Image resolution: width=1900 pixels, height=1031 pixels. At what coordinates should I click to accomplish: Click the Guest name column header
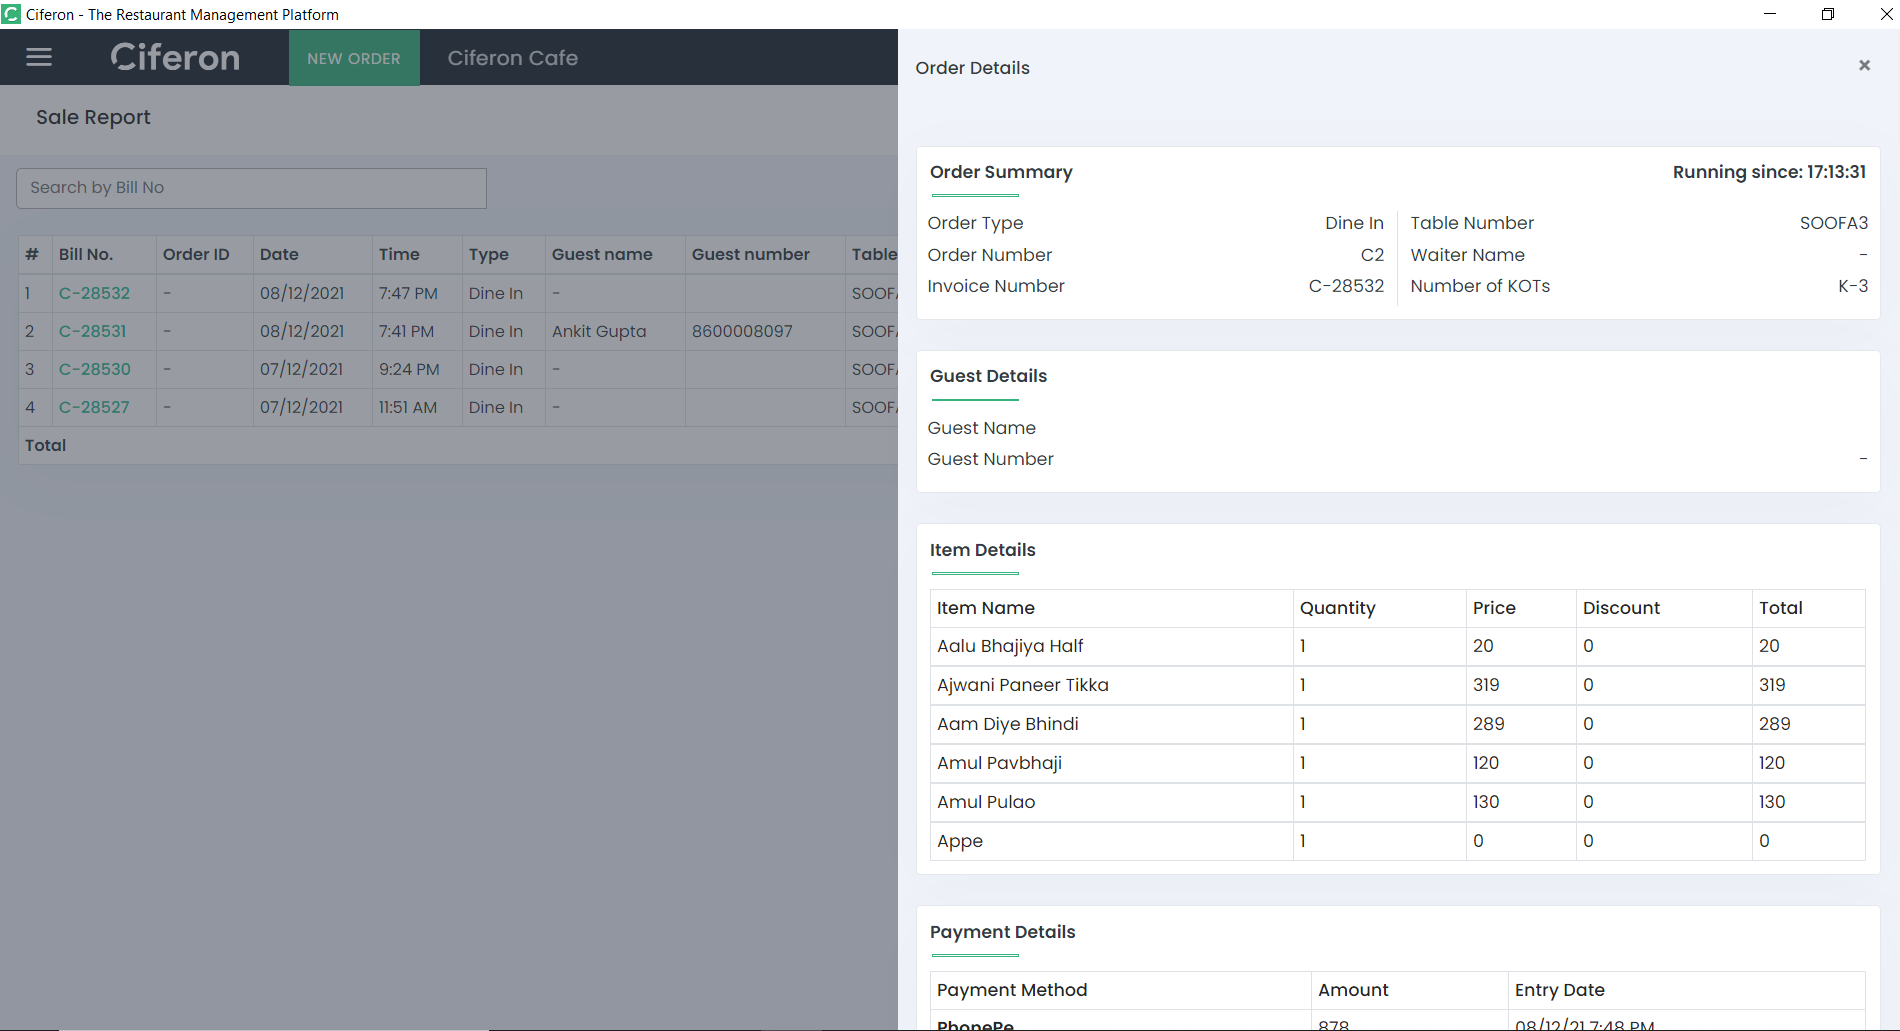point(602,254)
